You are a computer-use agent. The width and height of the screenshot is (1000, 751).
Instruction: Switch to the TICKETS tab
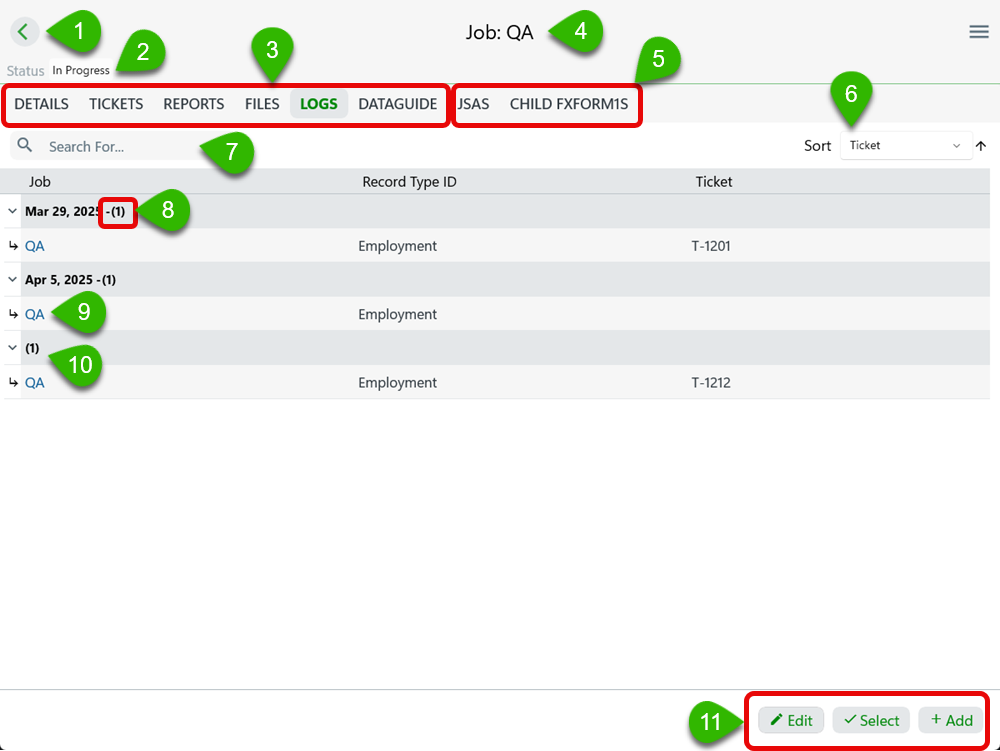pos(116,104)
